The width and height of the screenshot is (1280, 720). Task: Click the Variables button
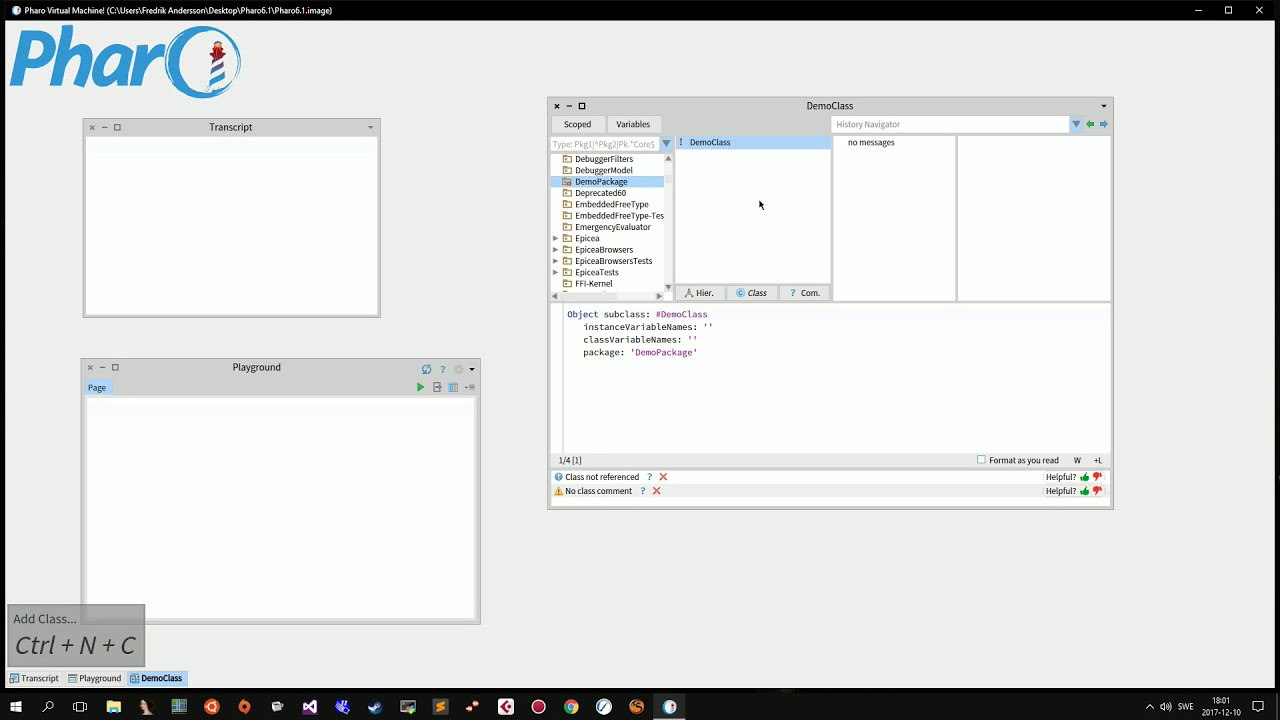tap(633, 124)
